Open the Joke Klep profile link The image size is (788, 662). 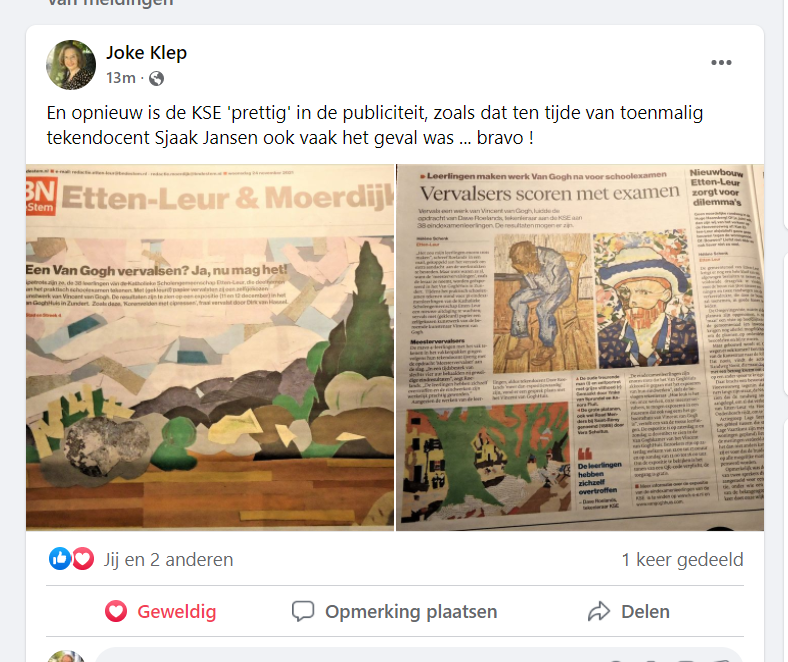(x=146, y=52)
